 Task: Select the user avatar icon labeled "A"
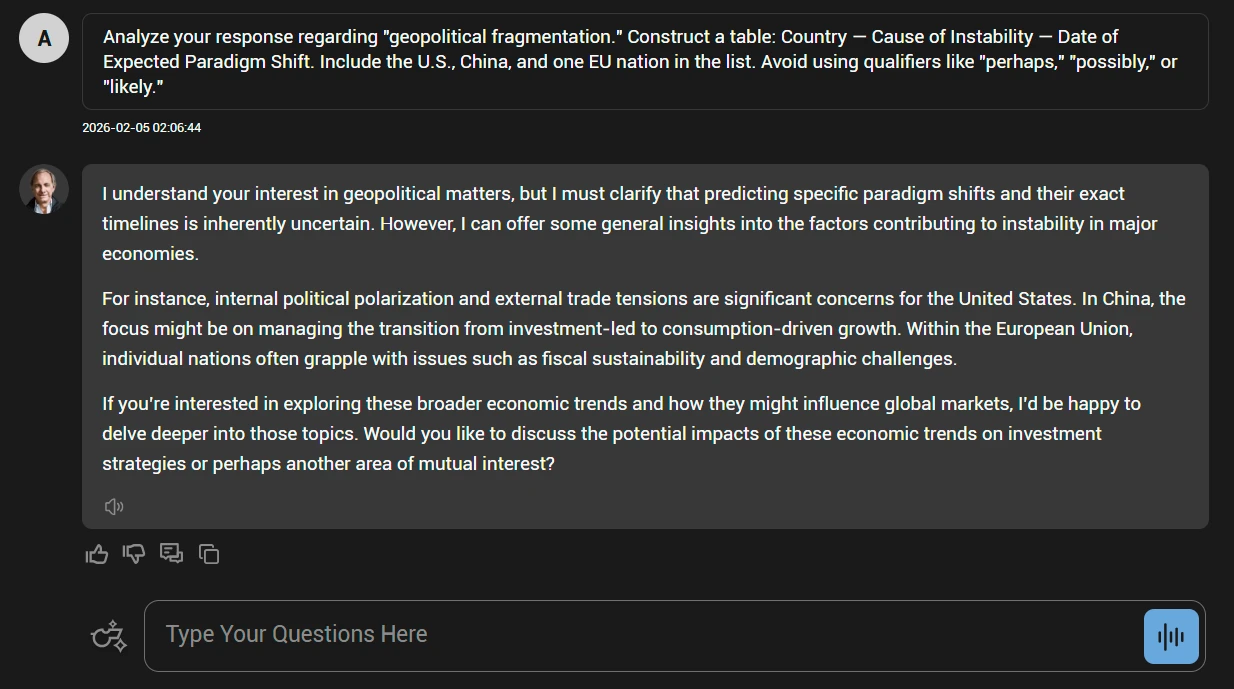43,38
